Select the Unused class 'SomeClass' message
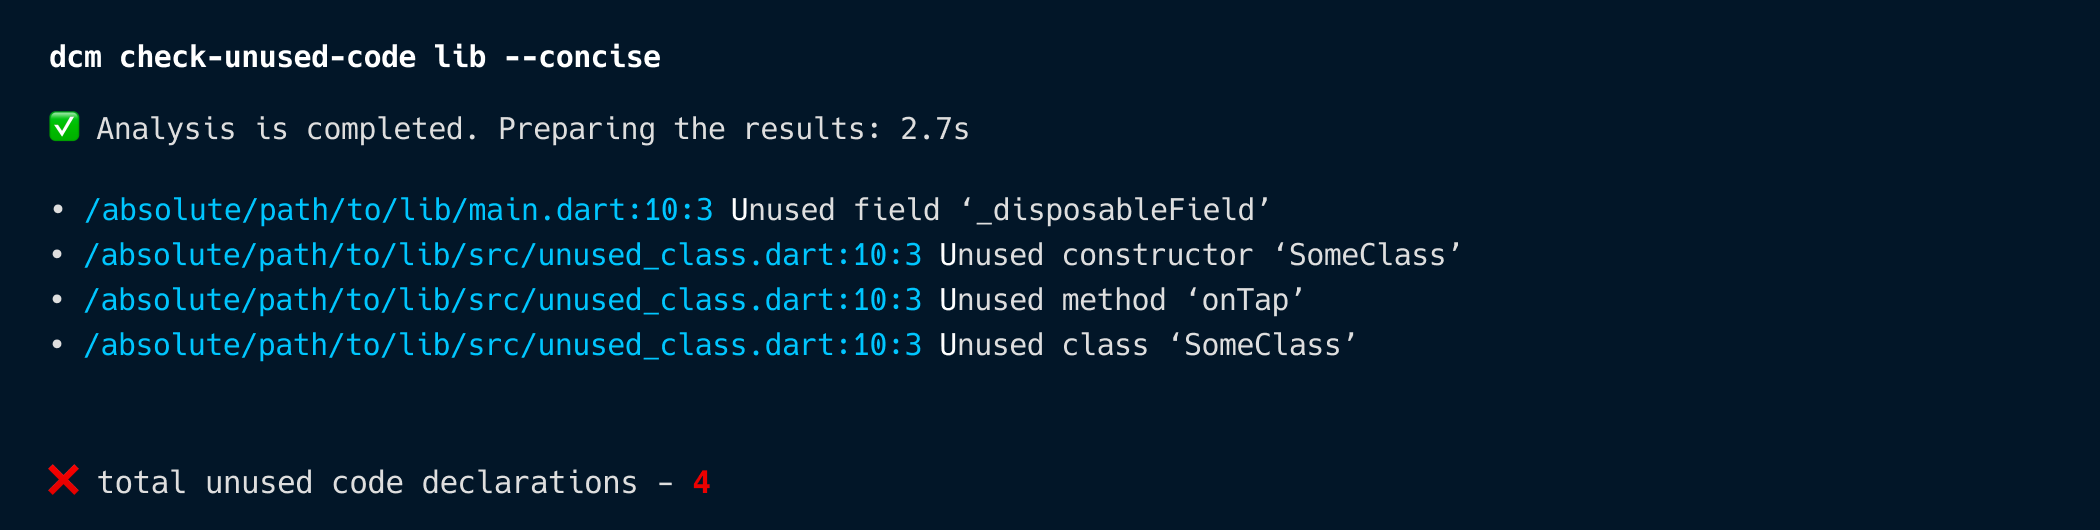 coord(1148,345)
